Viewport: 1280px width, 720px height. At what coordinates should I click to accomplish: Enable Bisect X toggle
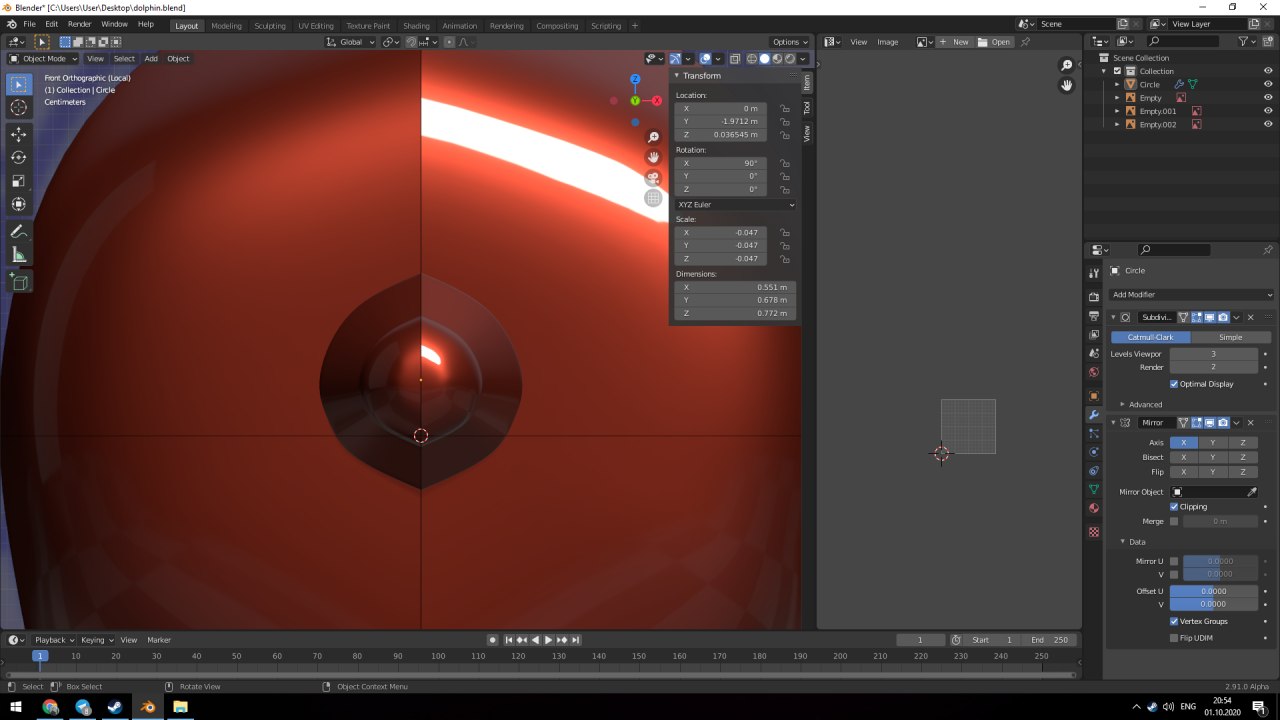(1184, 457)
